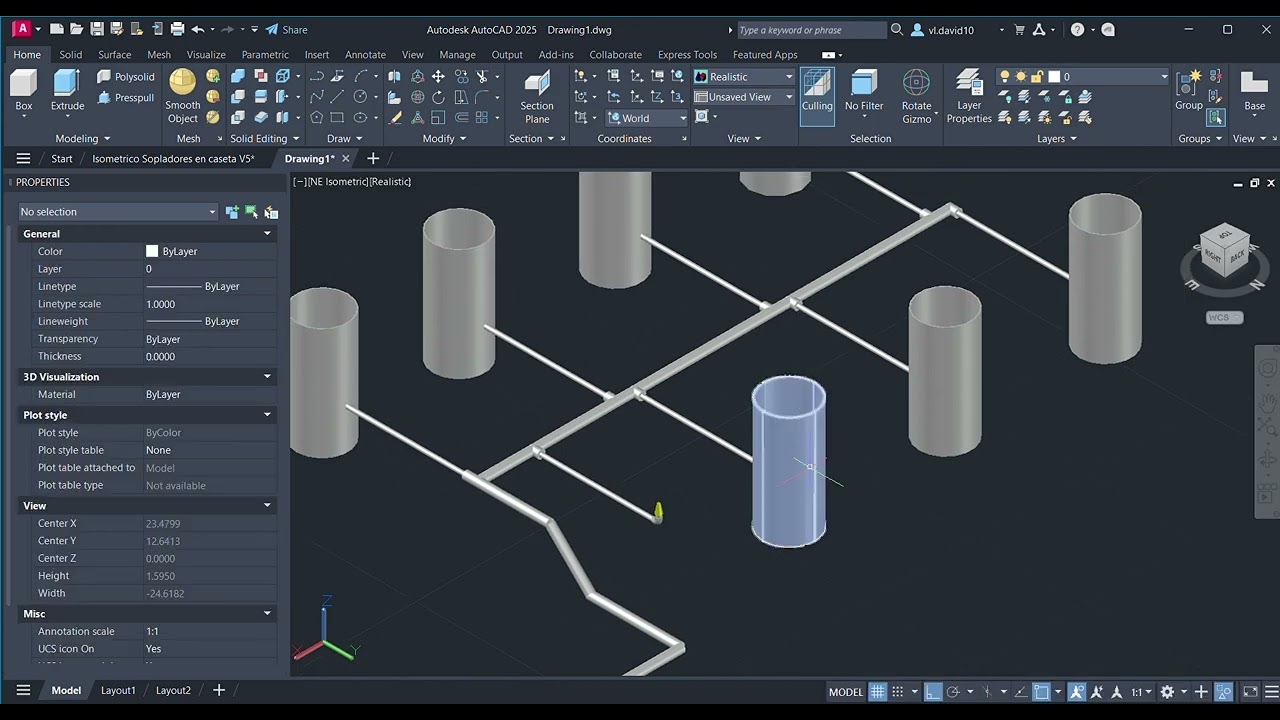Switch to the Solid ribbon tab
The height and width of the screenshot is (720, 1280).
point(70,55)
